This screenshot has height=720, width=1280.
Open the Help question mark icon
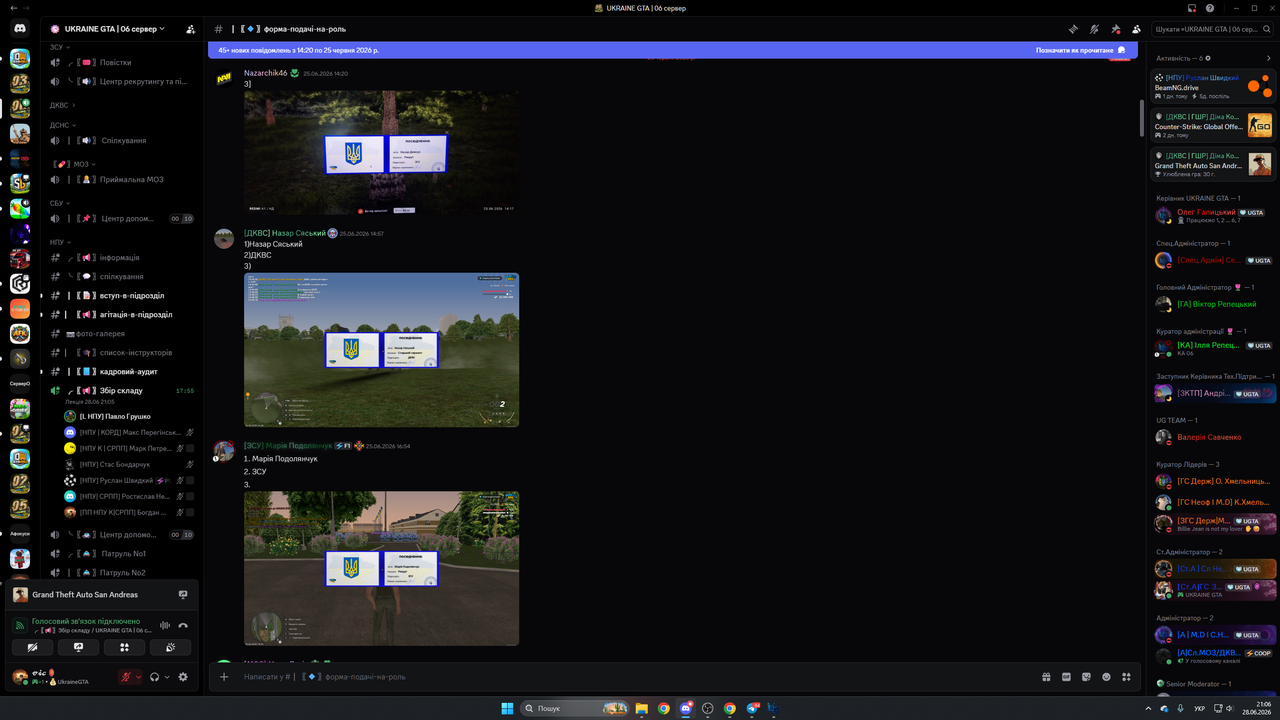pos(1210,7)
